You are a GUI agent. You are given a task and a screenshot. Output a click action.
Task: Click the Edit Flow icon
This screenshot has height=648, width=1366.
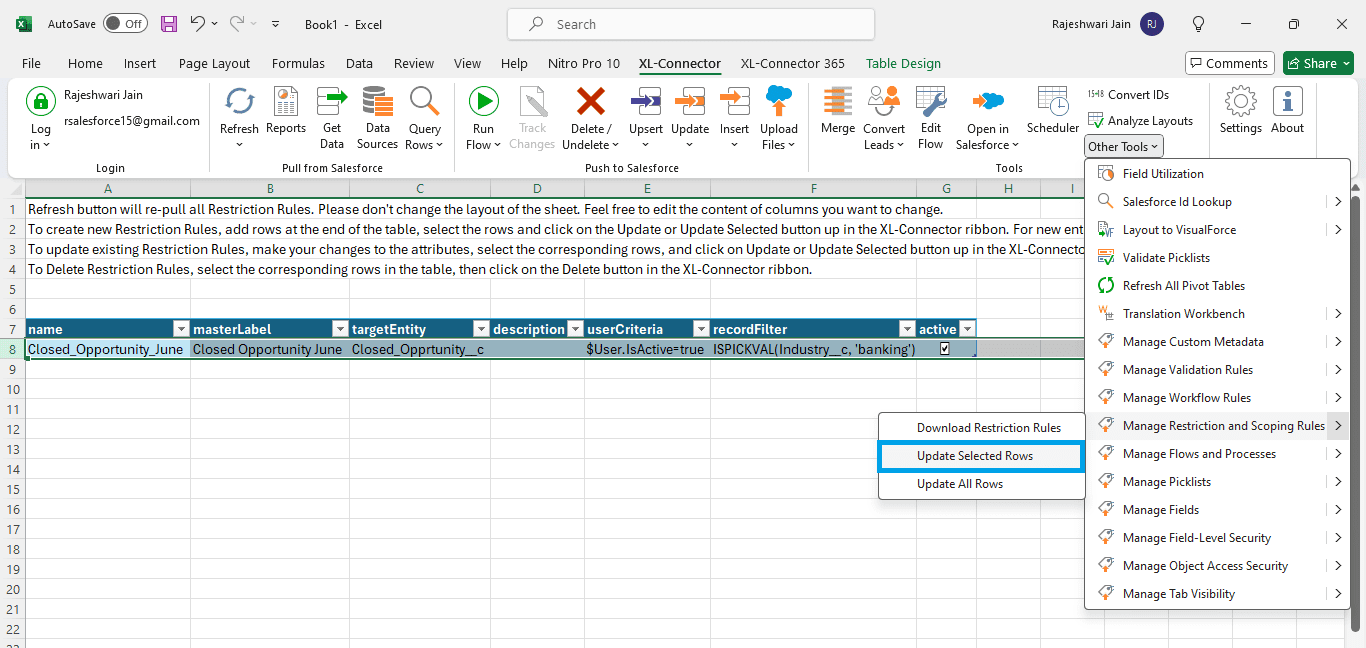point(931,102)
